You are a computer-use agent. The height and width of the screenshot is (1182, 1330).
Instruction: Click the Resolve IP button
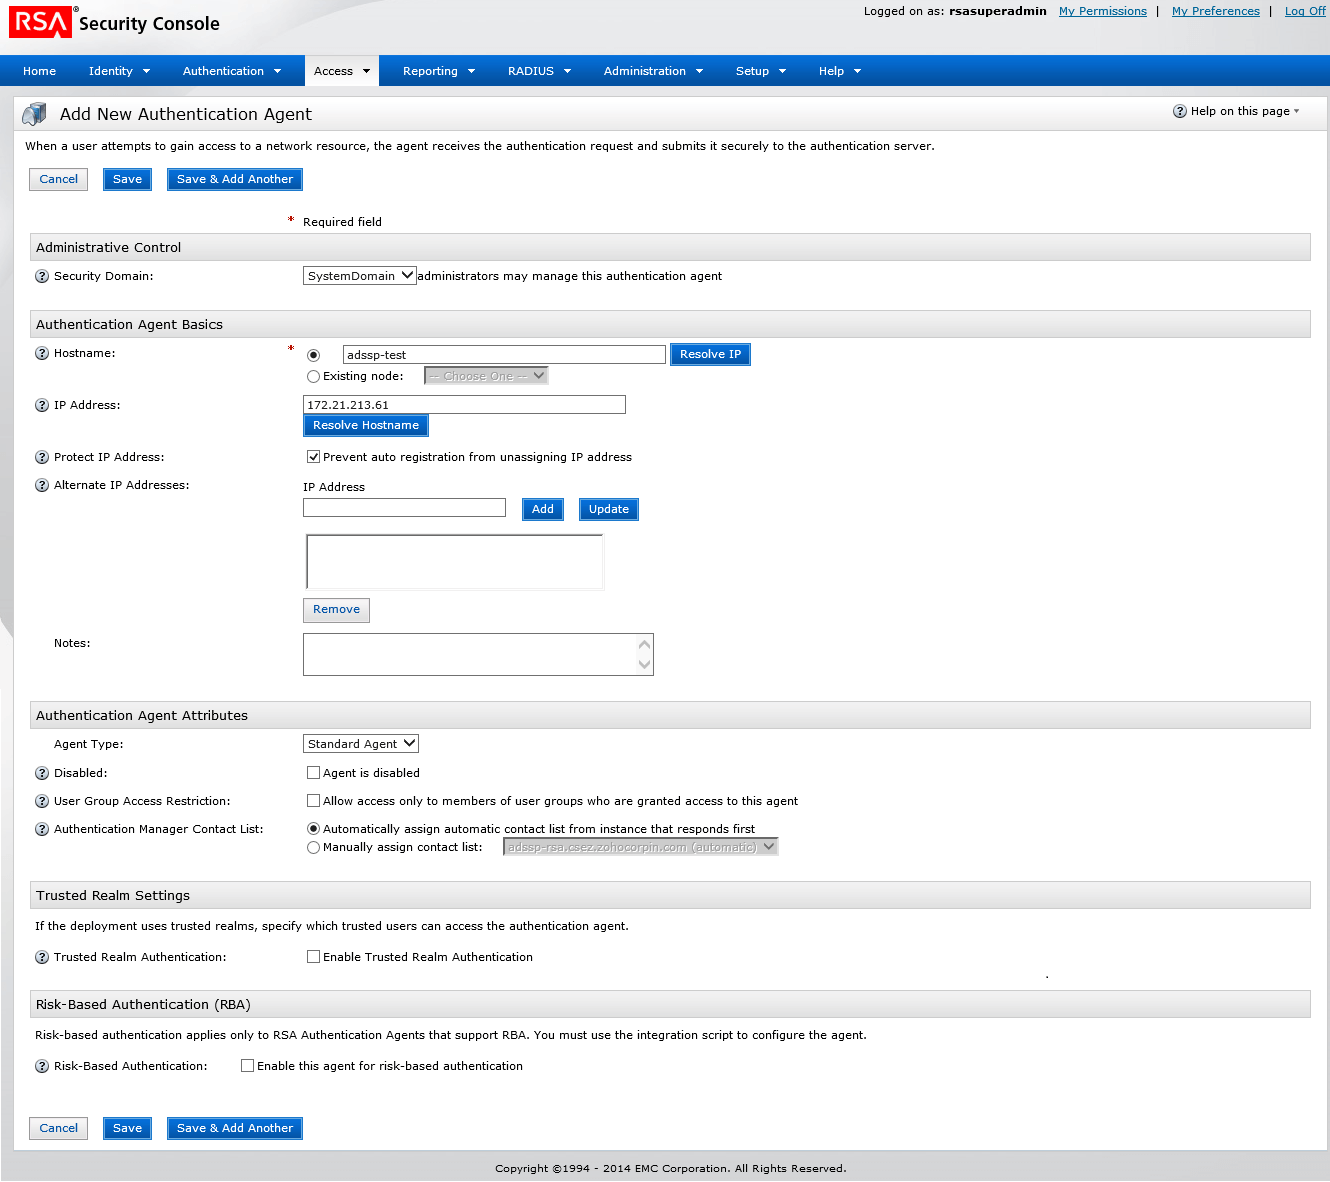pyautogui.click(x=710, y=354)
